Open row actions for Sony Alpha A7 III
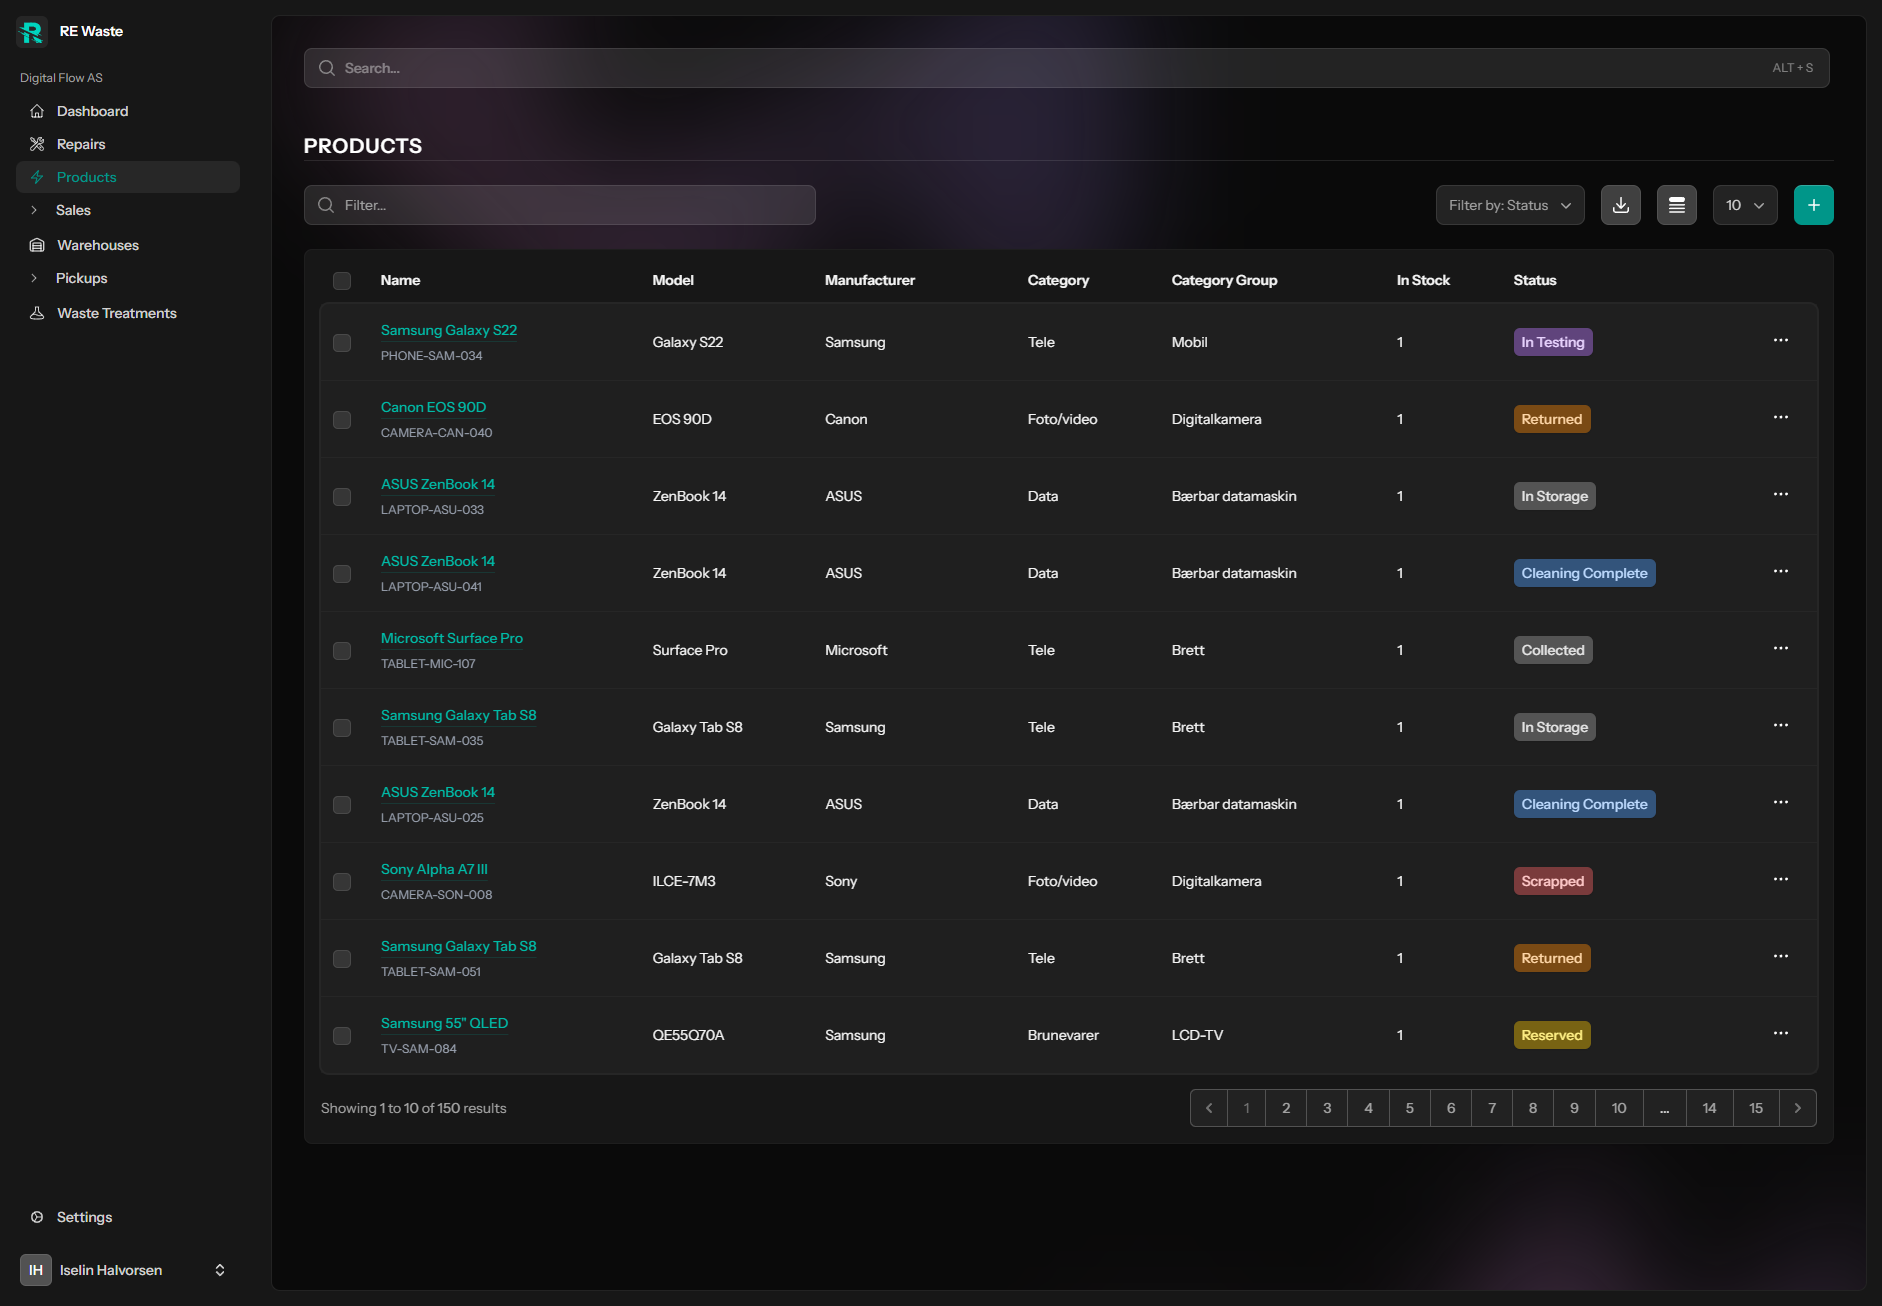This screenshot has height=1306, width=1882. [x=1781, y=880]
